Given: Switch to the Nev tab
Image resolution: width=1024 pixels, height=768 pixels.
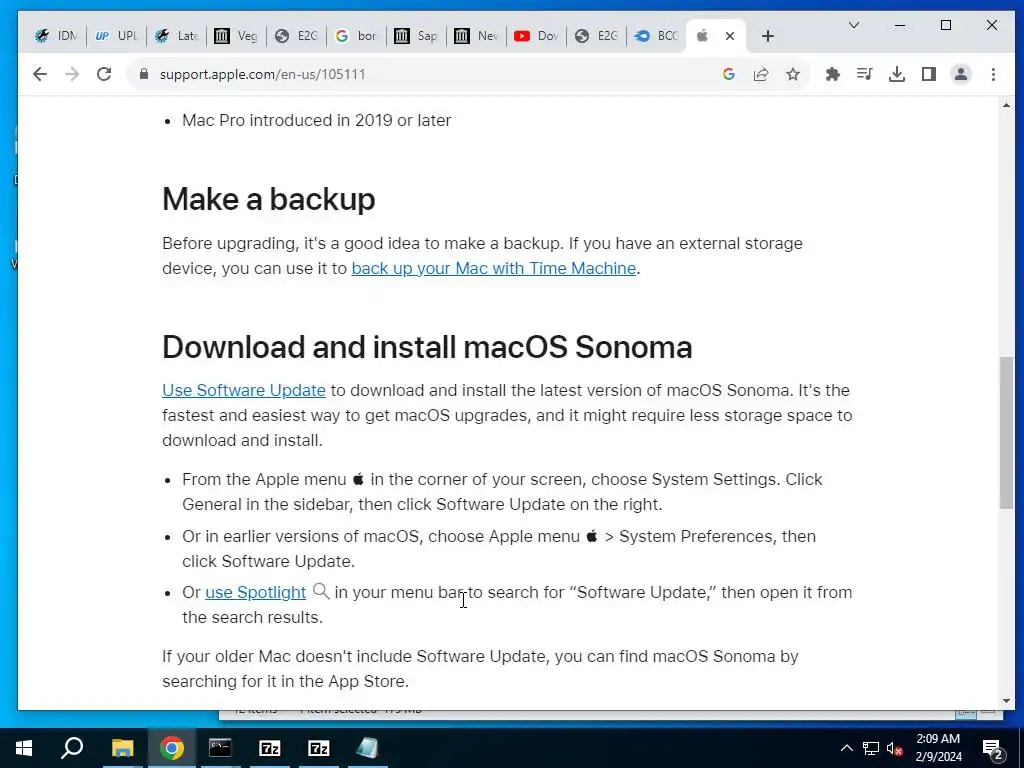Looking at the screenshot, I should point(477,36).
